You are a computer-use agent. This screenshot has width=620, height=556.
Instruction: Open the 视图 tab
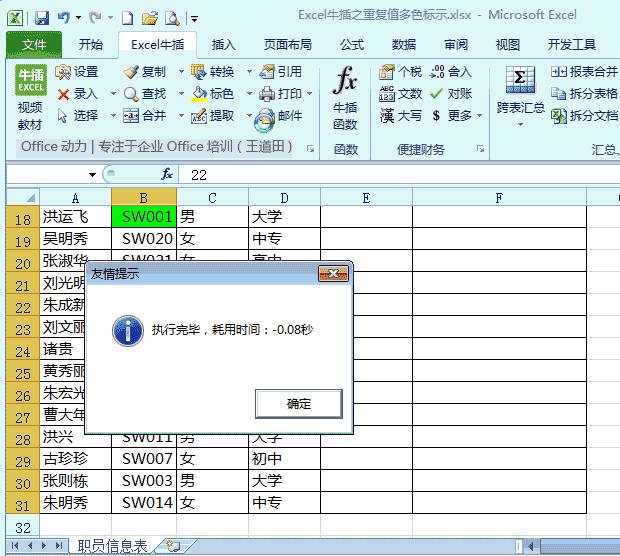tap(507, 45)
